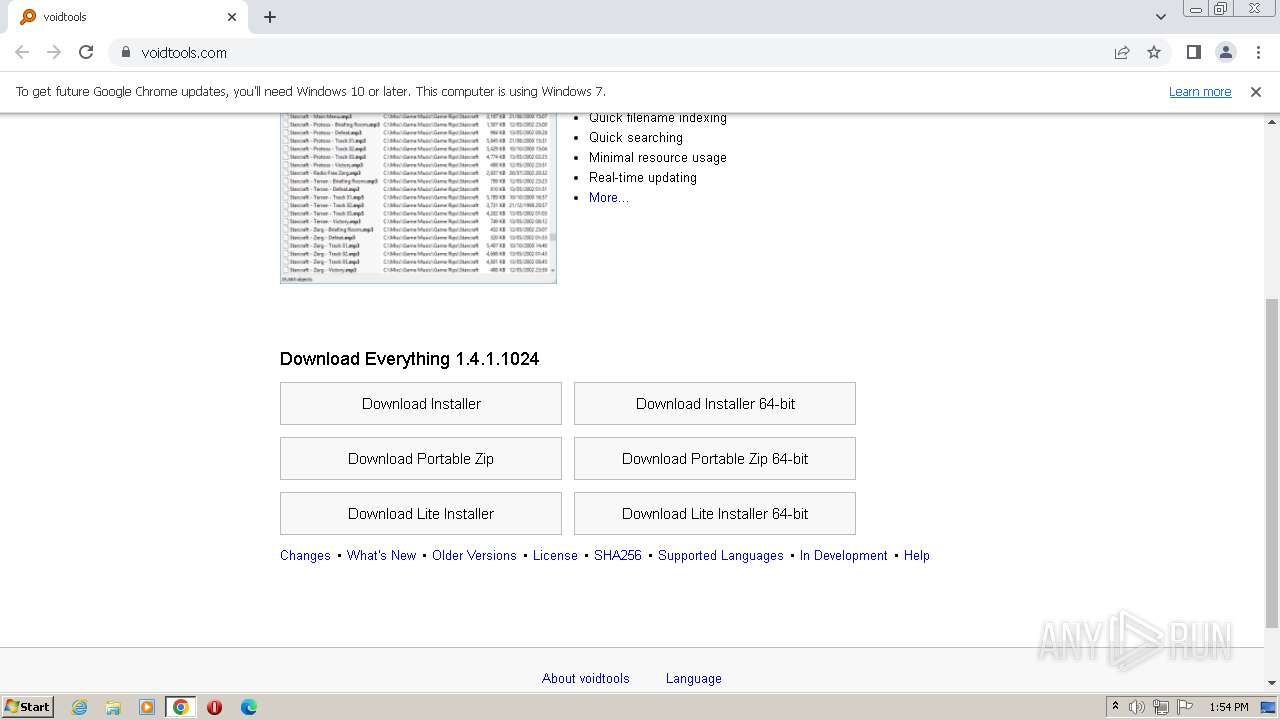Open the About voidtools footer link

[586, 678]
